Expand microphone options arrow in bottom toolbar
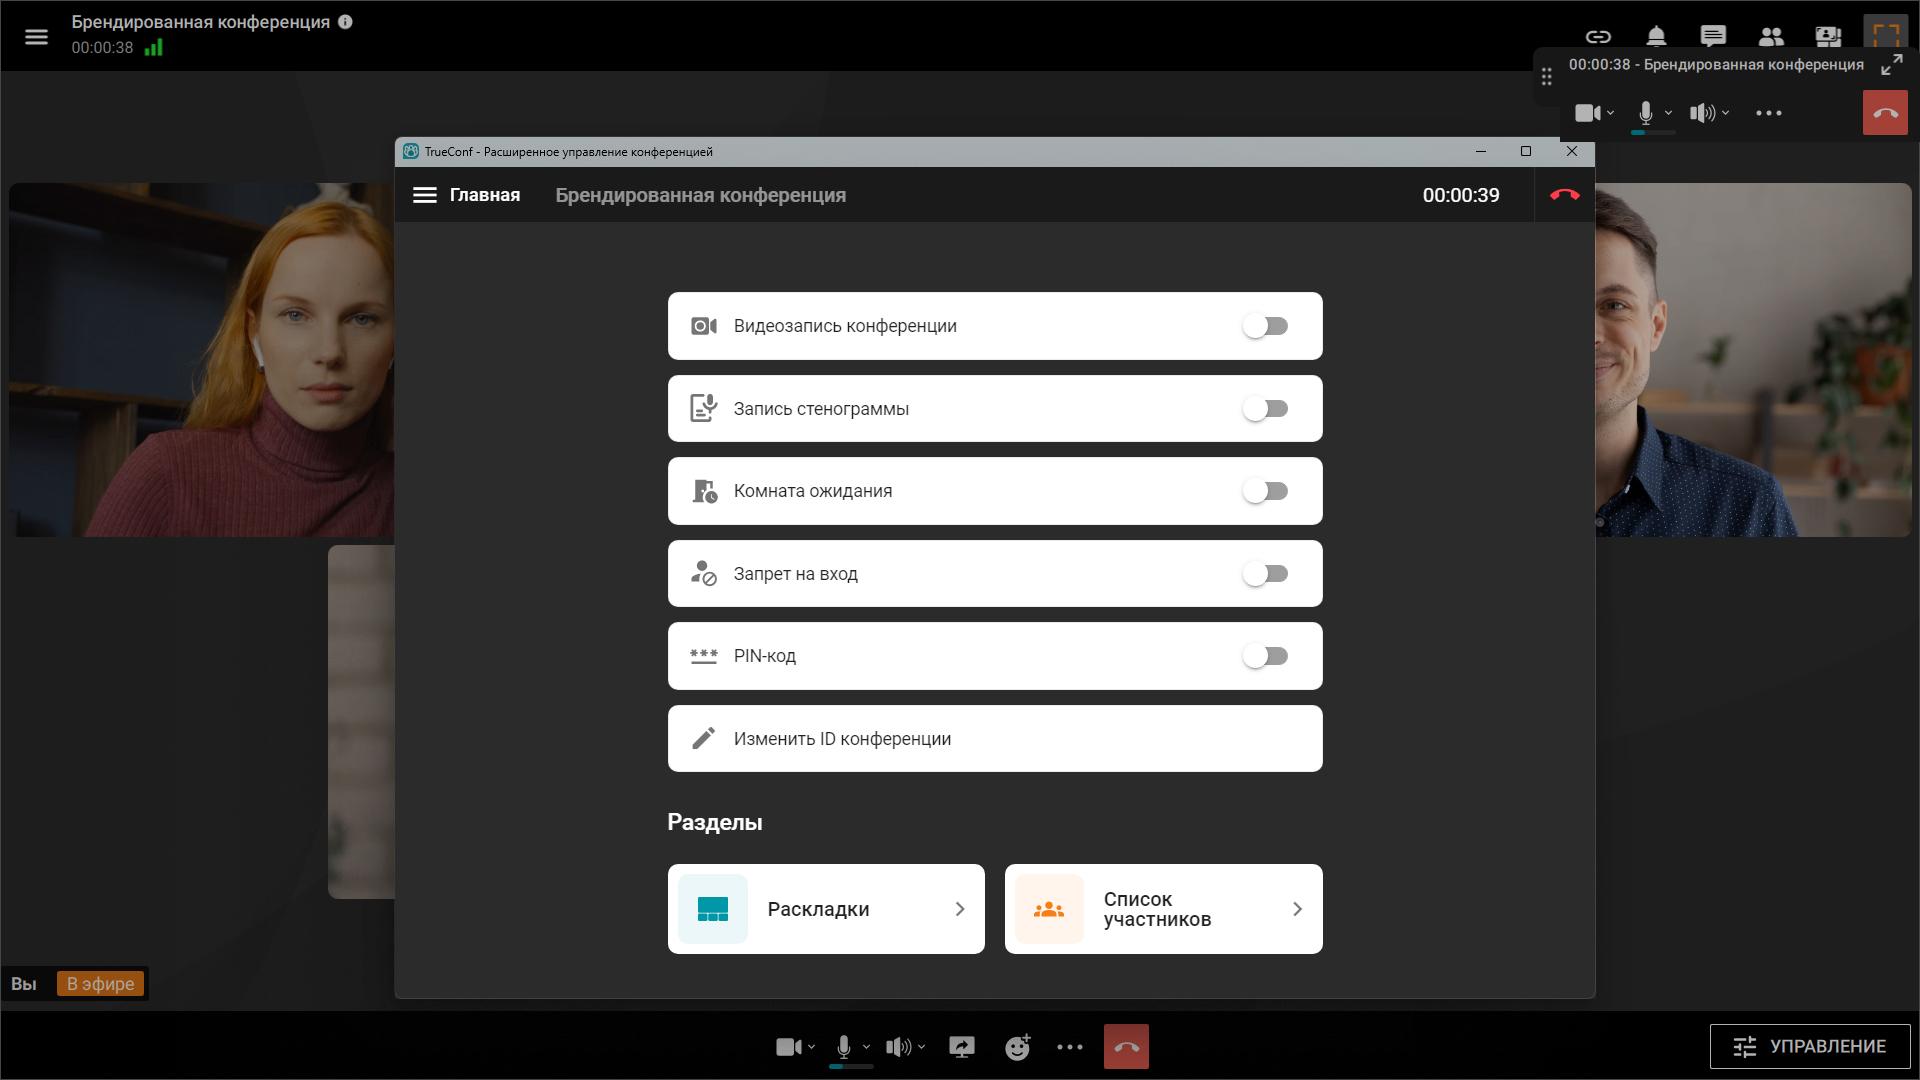This screenshot has width=1920, height=1080. 866,1047
